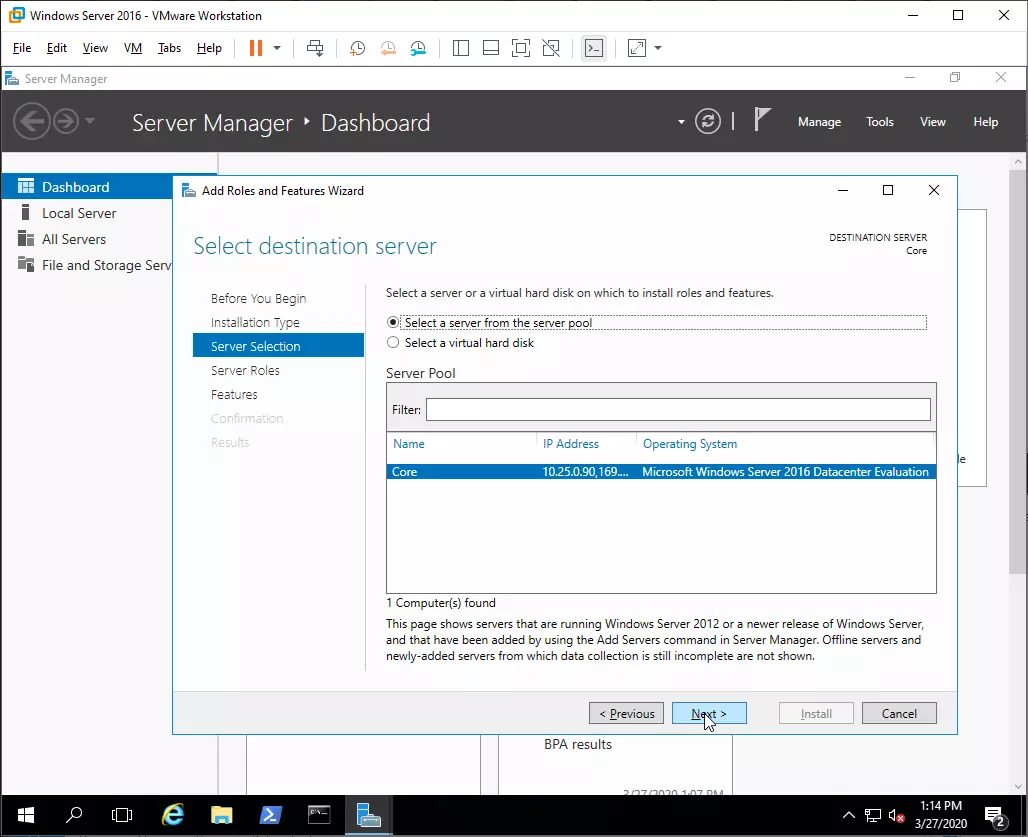The width and height of the screenshot is (1028, 837).
Task: Expand the stretch display dropdown arrow
Action: tap(658, 48)
